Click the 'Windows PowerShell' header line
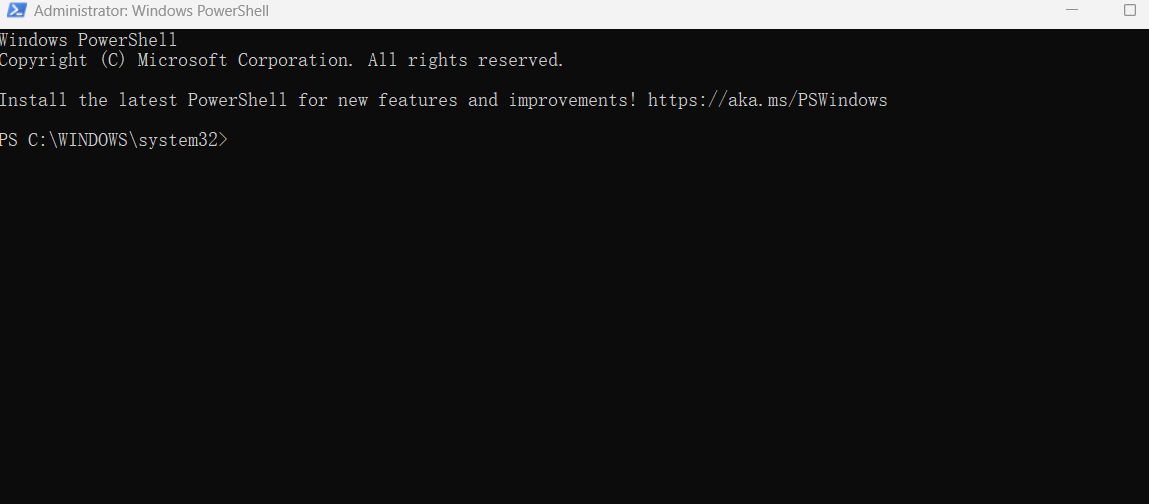Image resolution: width=1149 pixels, height=504 pixels. (88, 40)
